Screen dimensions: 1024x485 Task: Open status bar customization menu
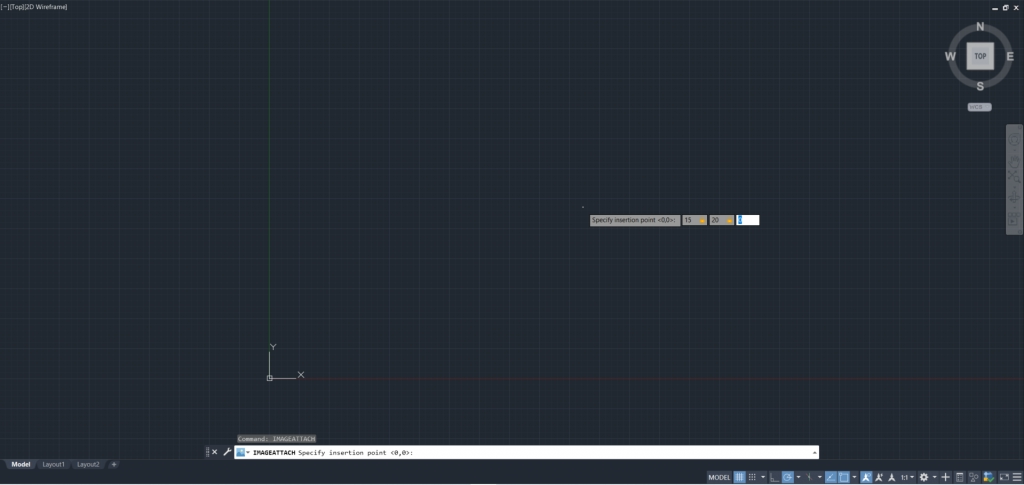tap(1017, 477)
